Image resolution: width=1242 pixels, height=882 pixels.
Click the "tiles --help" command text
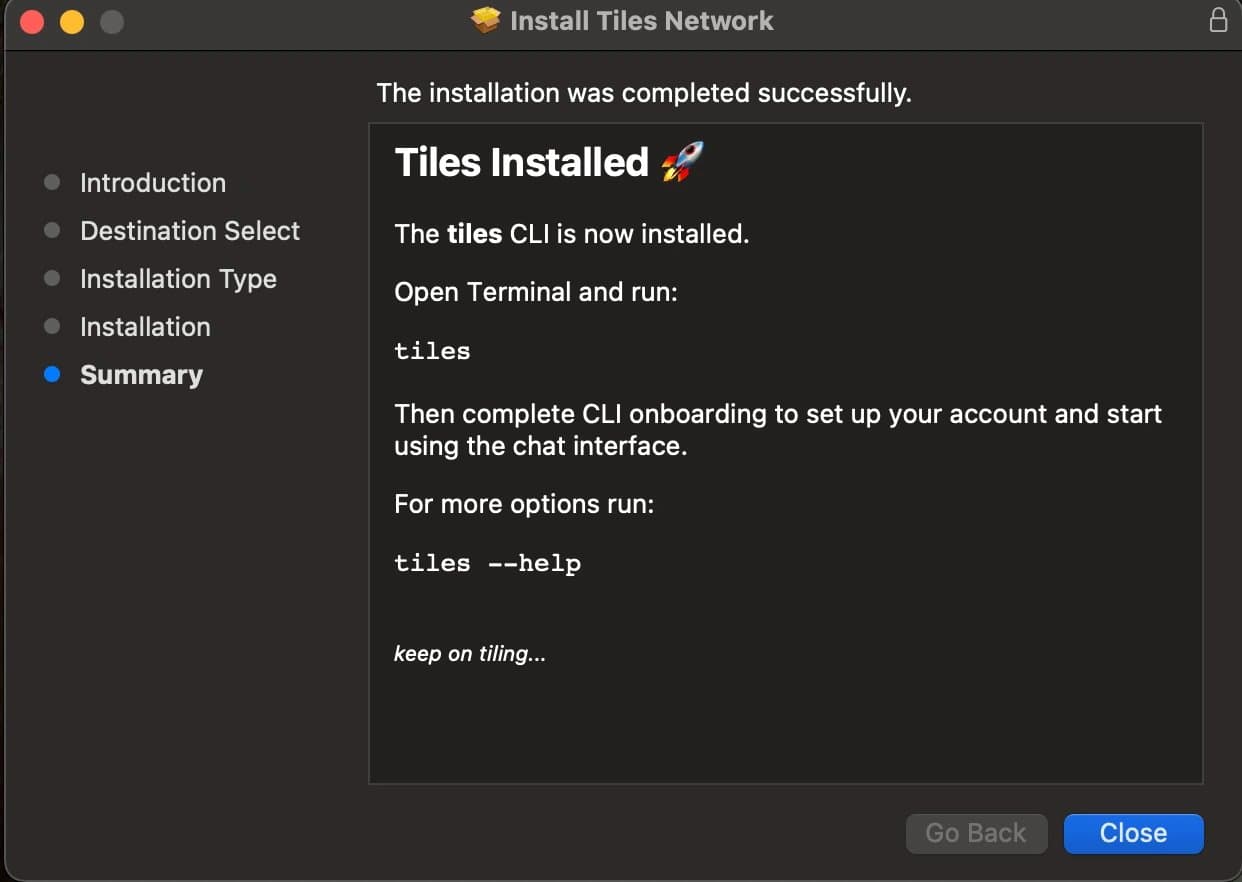click(487, 563)
